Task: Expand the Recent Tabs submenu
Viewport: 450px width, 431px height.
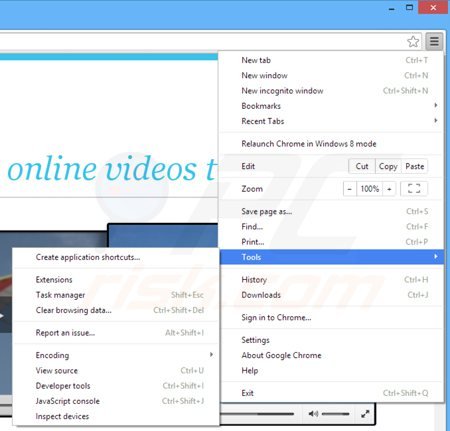Action: point(332,121)
